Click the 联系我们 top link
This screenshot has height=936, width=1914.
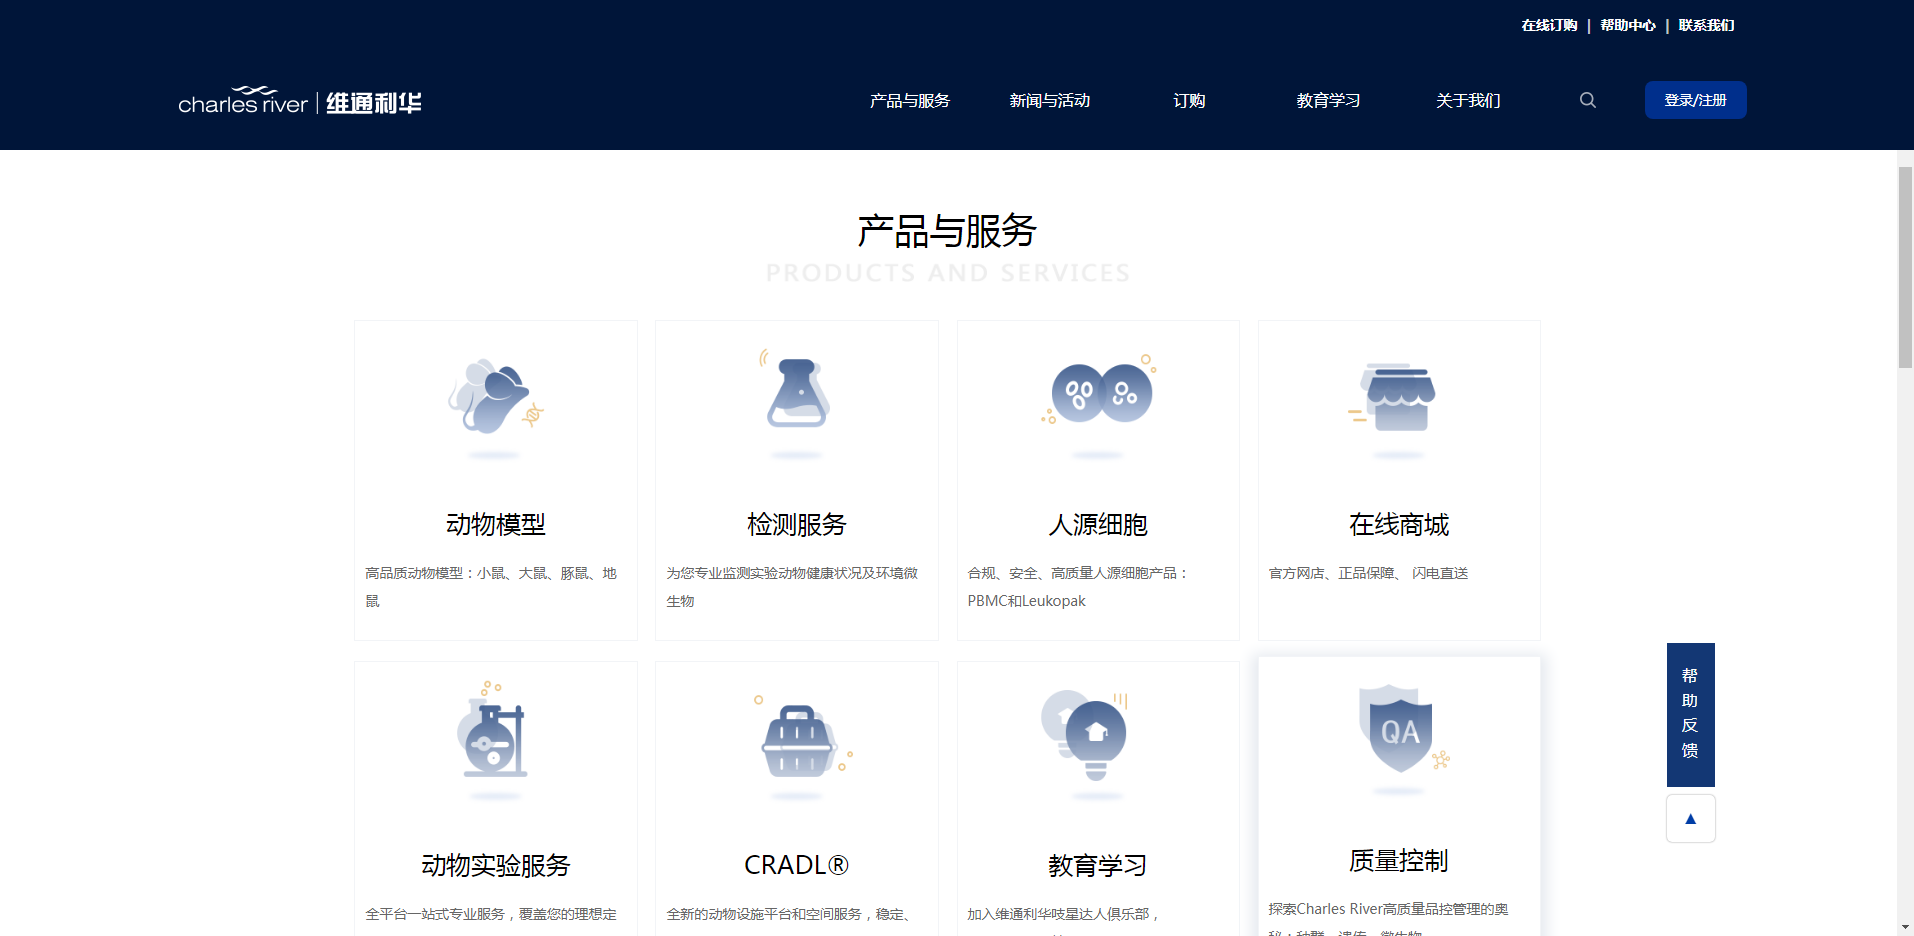point(1707,26)
